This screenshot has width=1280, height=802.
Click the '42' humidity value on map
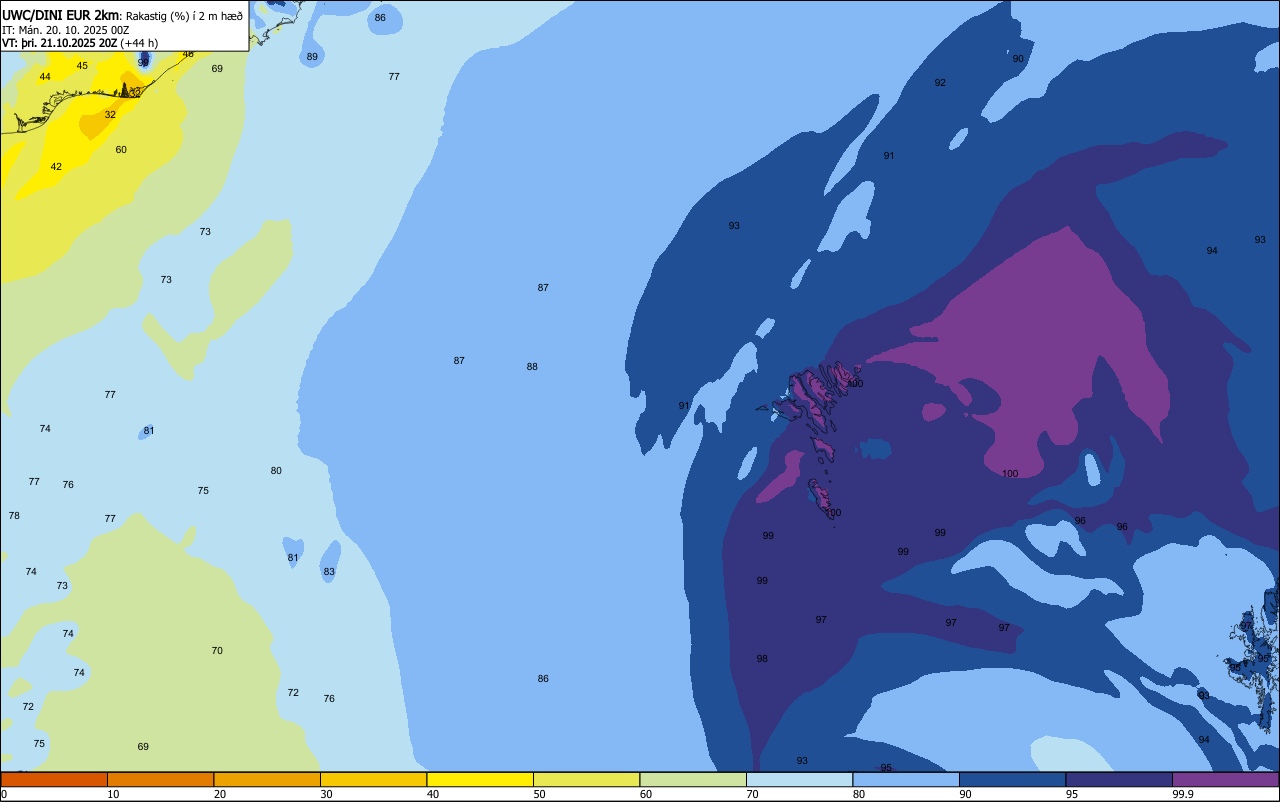(x=56, y=167)
